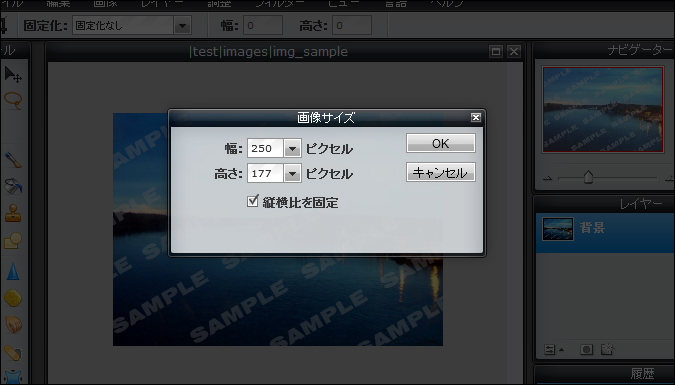Click the Navigator preview thumbnail
The height and width of the screenshot is (385, 675).
tap(603, 109)
